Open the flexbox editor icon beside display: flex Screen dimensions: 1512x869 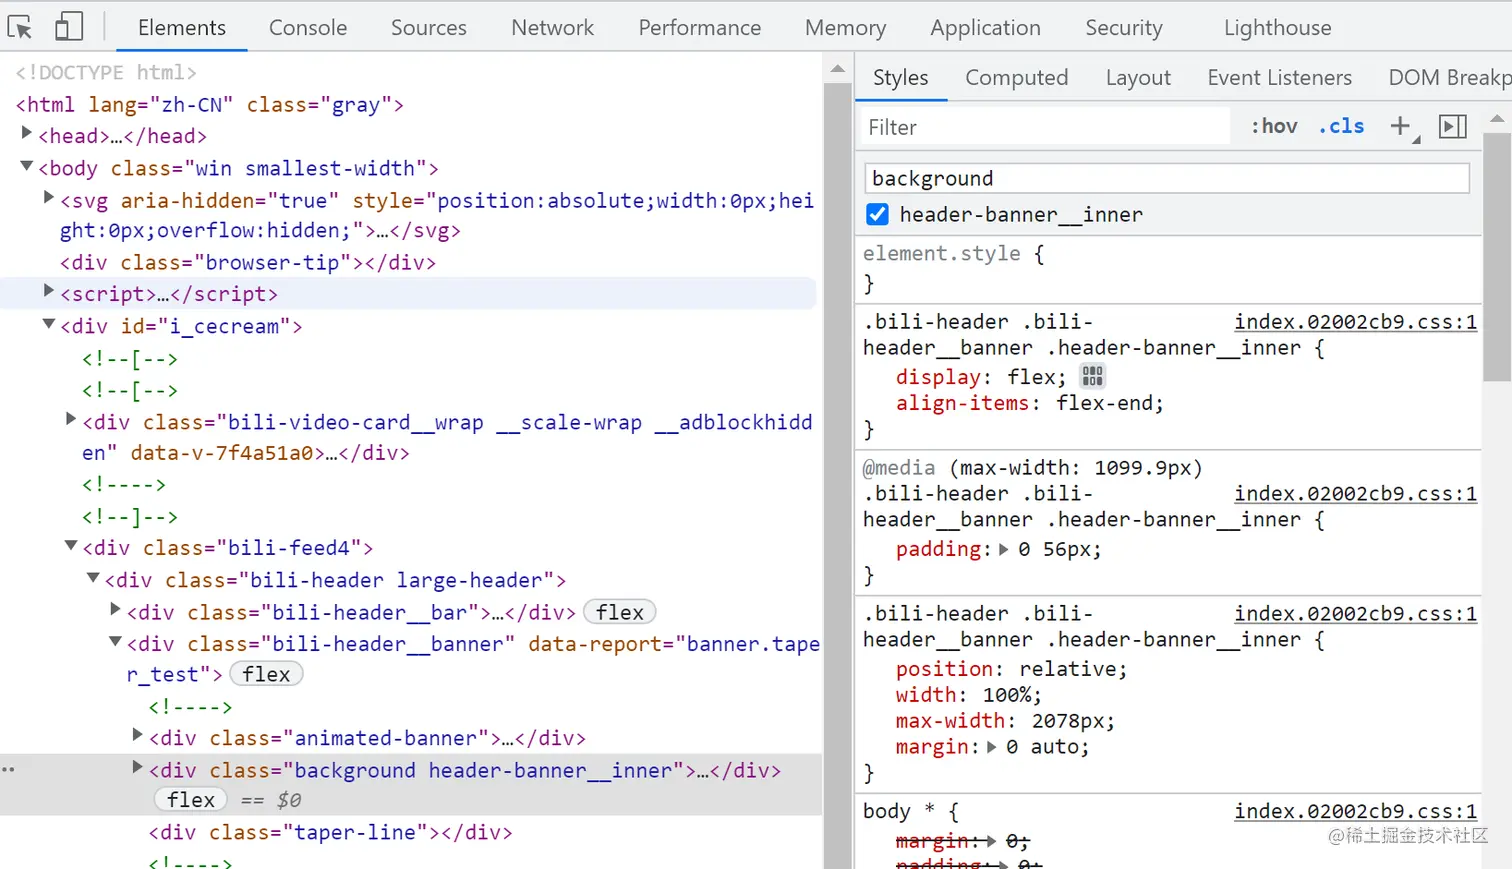pyautogui.click(x=1092, y=376)
